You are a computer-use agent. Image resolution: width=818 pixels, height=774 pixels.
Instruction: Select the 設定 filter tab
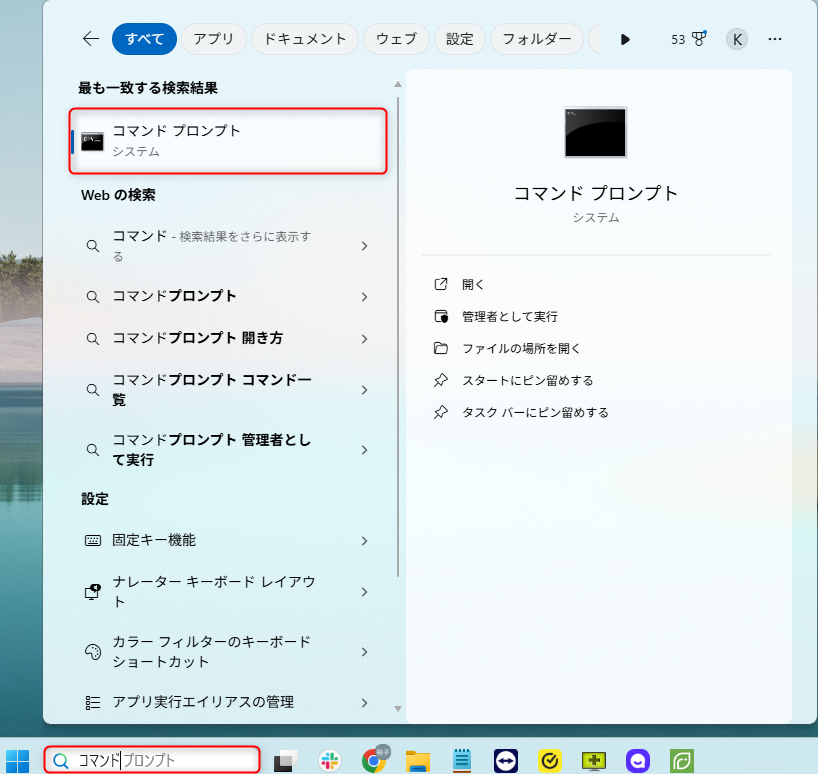coord(460,39)
